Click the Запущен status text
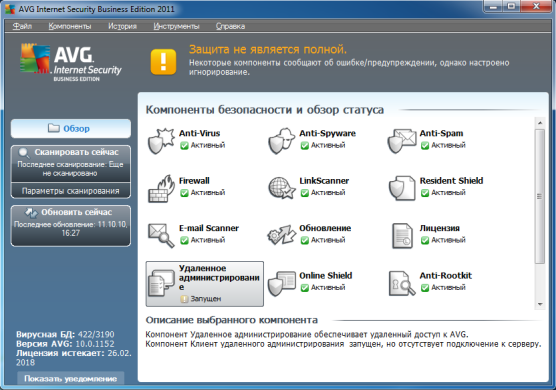 (x=206, y=299)
